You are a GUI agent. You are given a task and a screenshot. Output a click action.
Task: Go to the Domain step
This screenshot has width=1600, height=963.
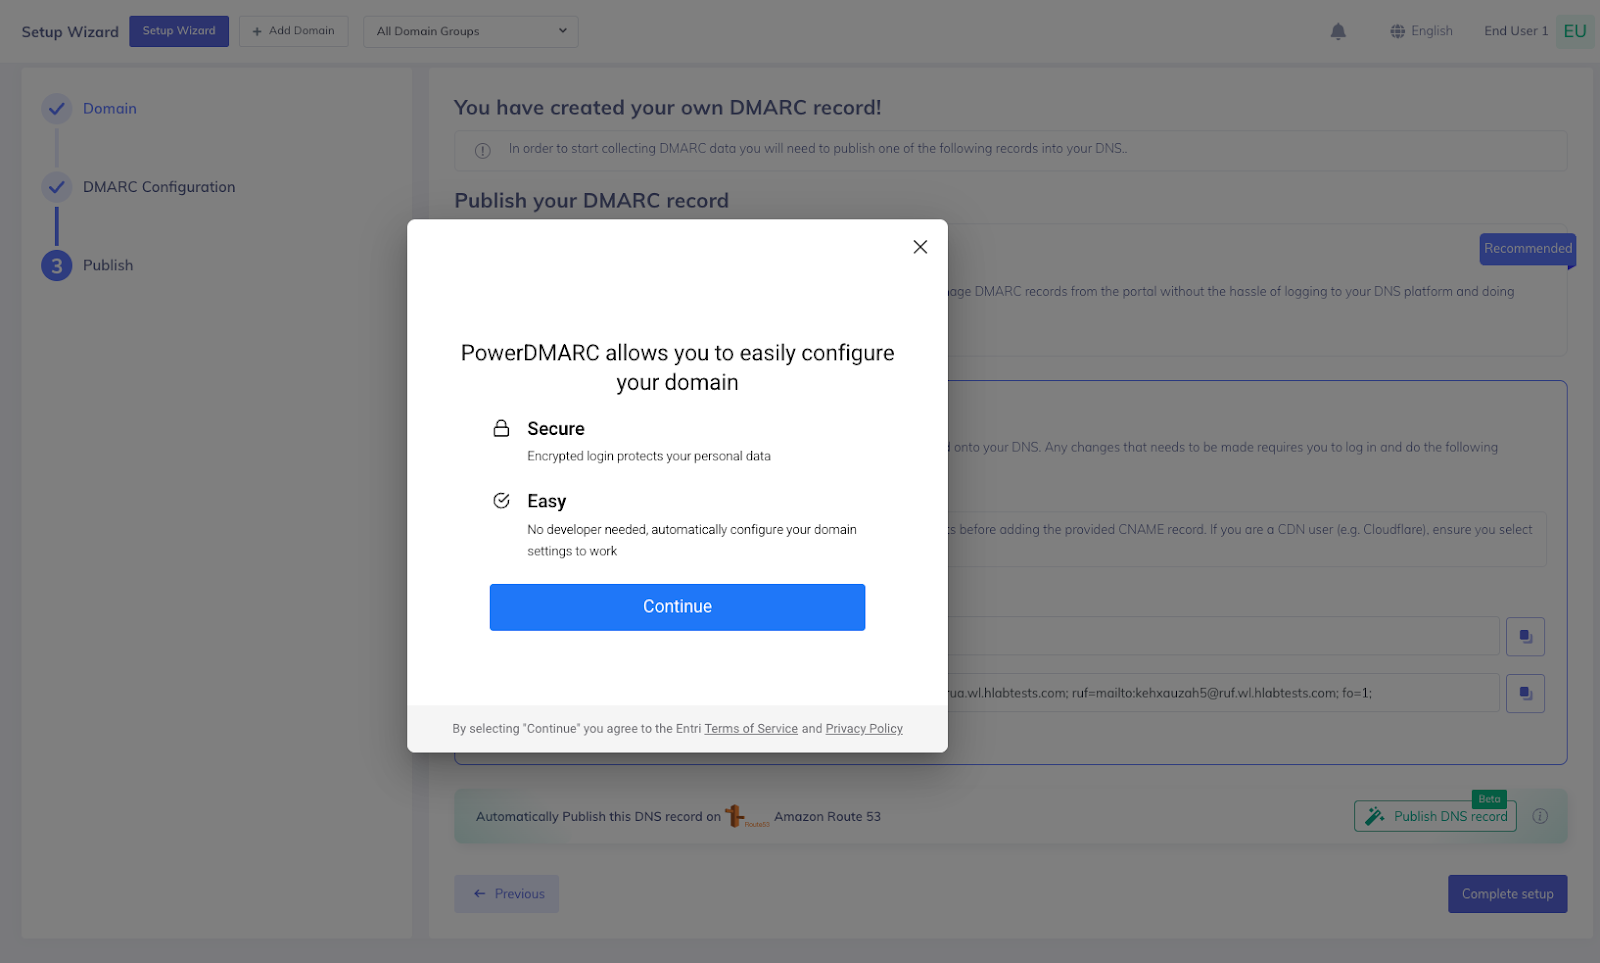(109, 108)
